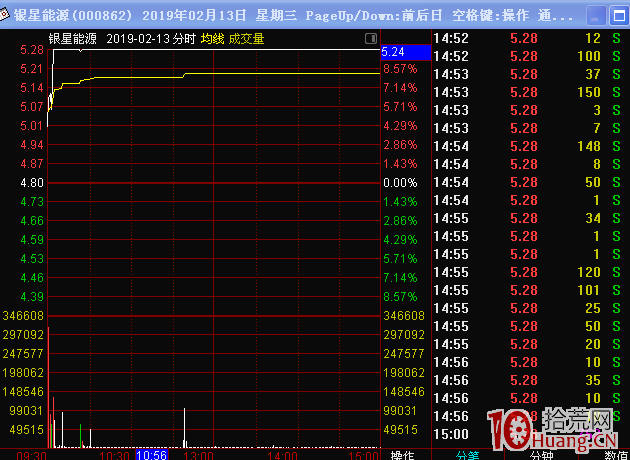
Task: Select the 14:55 trade with volume 120
Action: [531, 272]
